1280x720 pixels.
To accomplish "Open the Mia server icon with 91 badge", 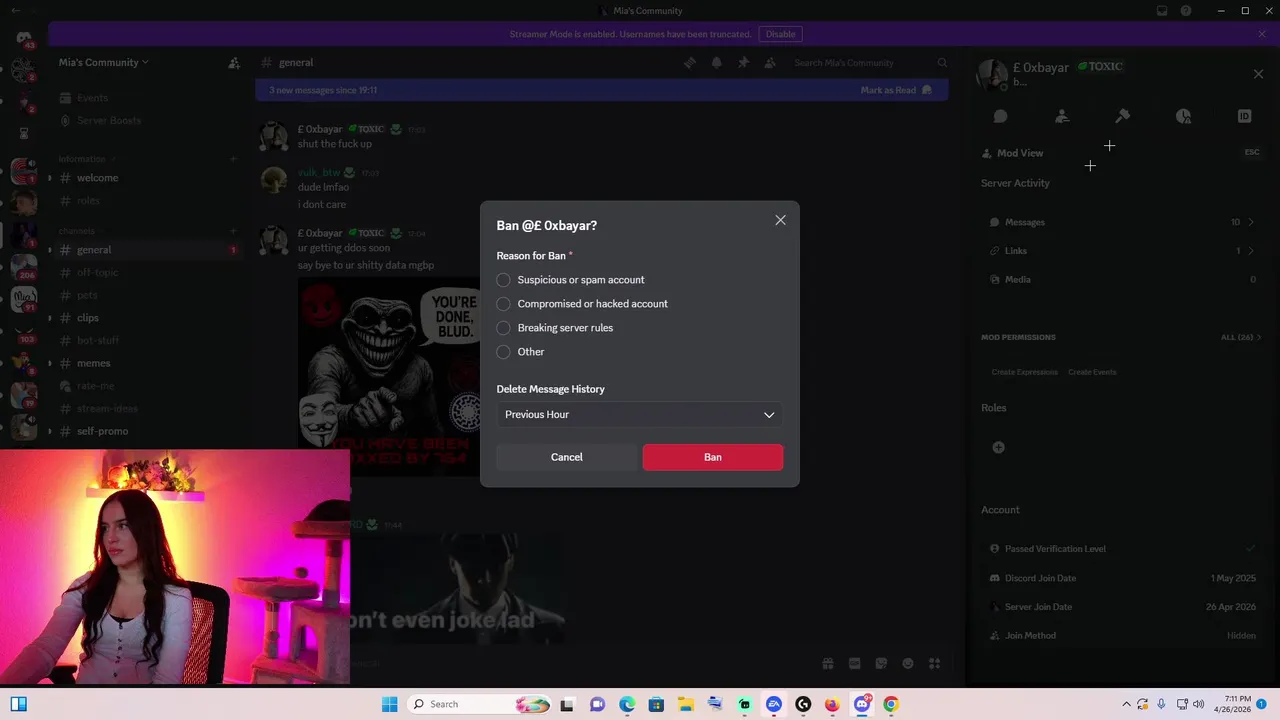I will pyautogui.click(x=24, y=299).
